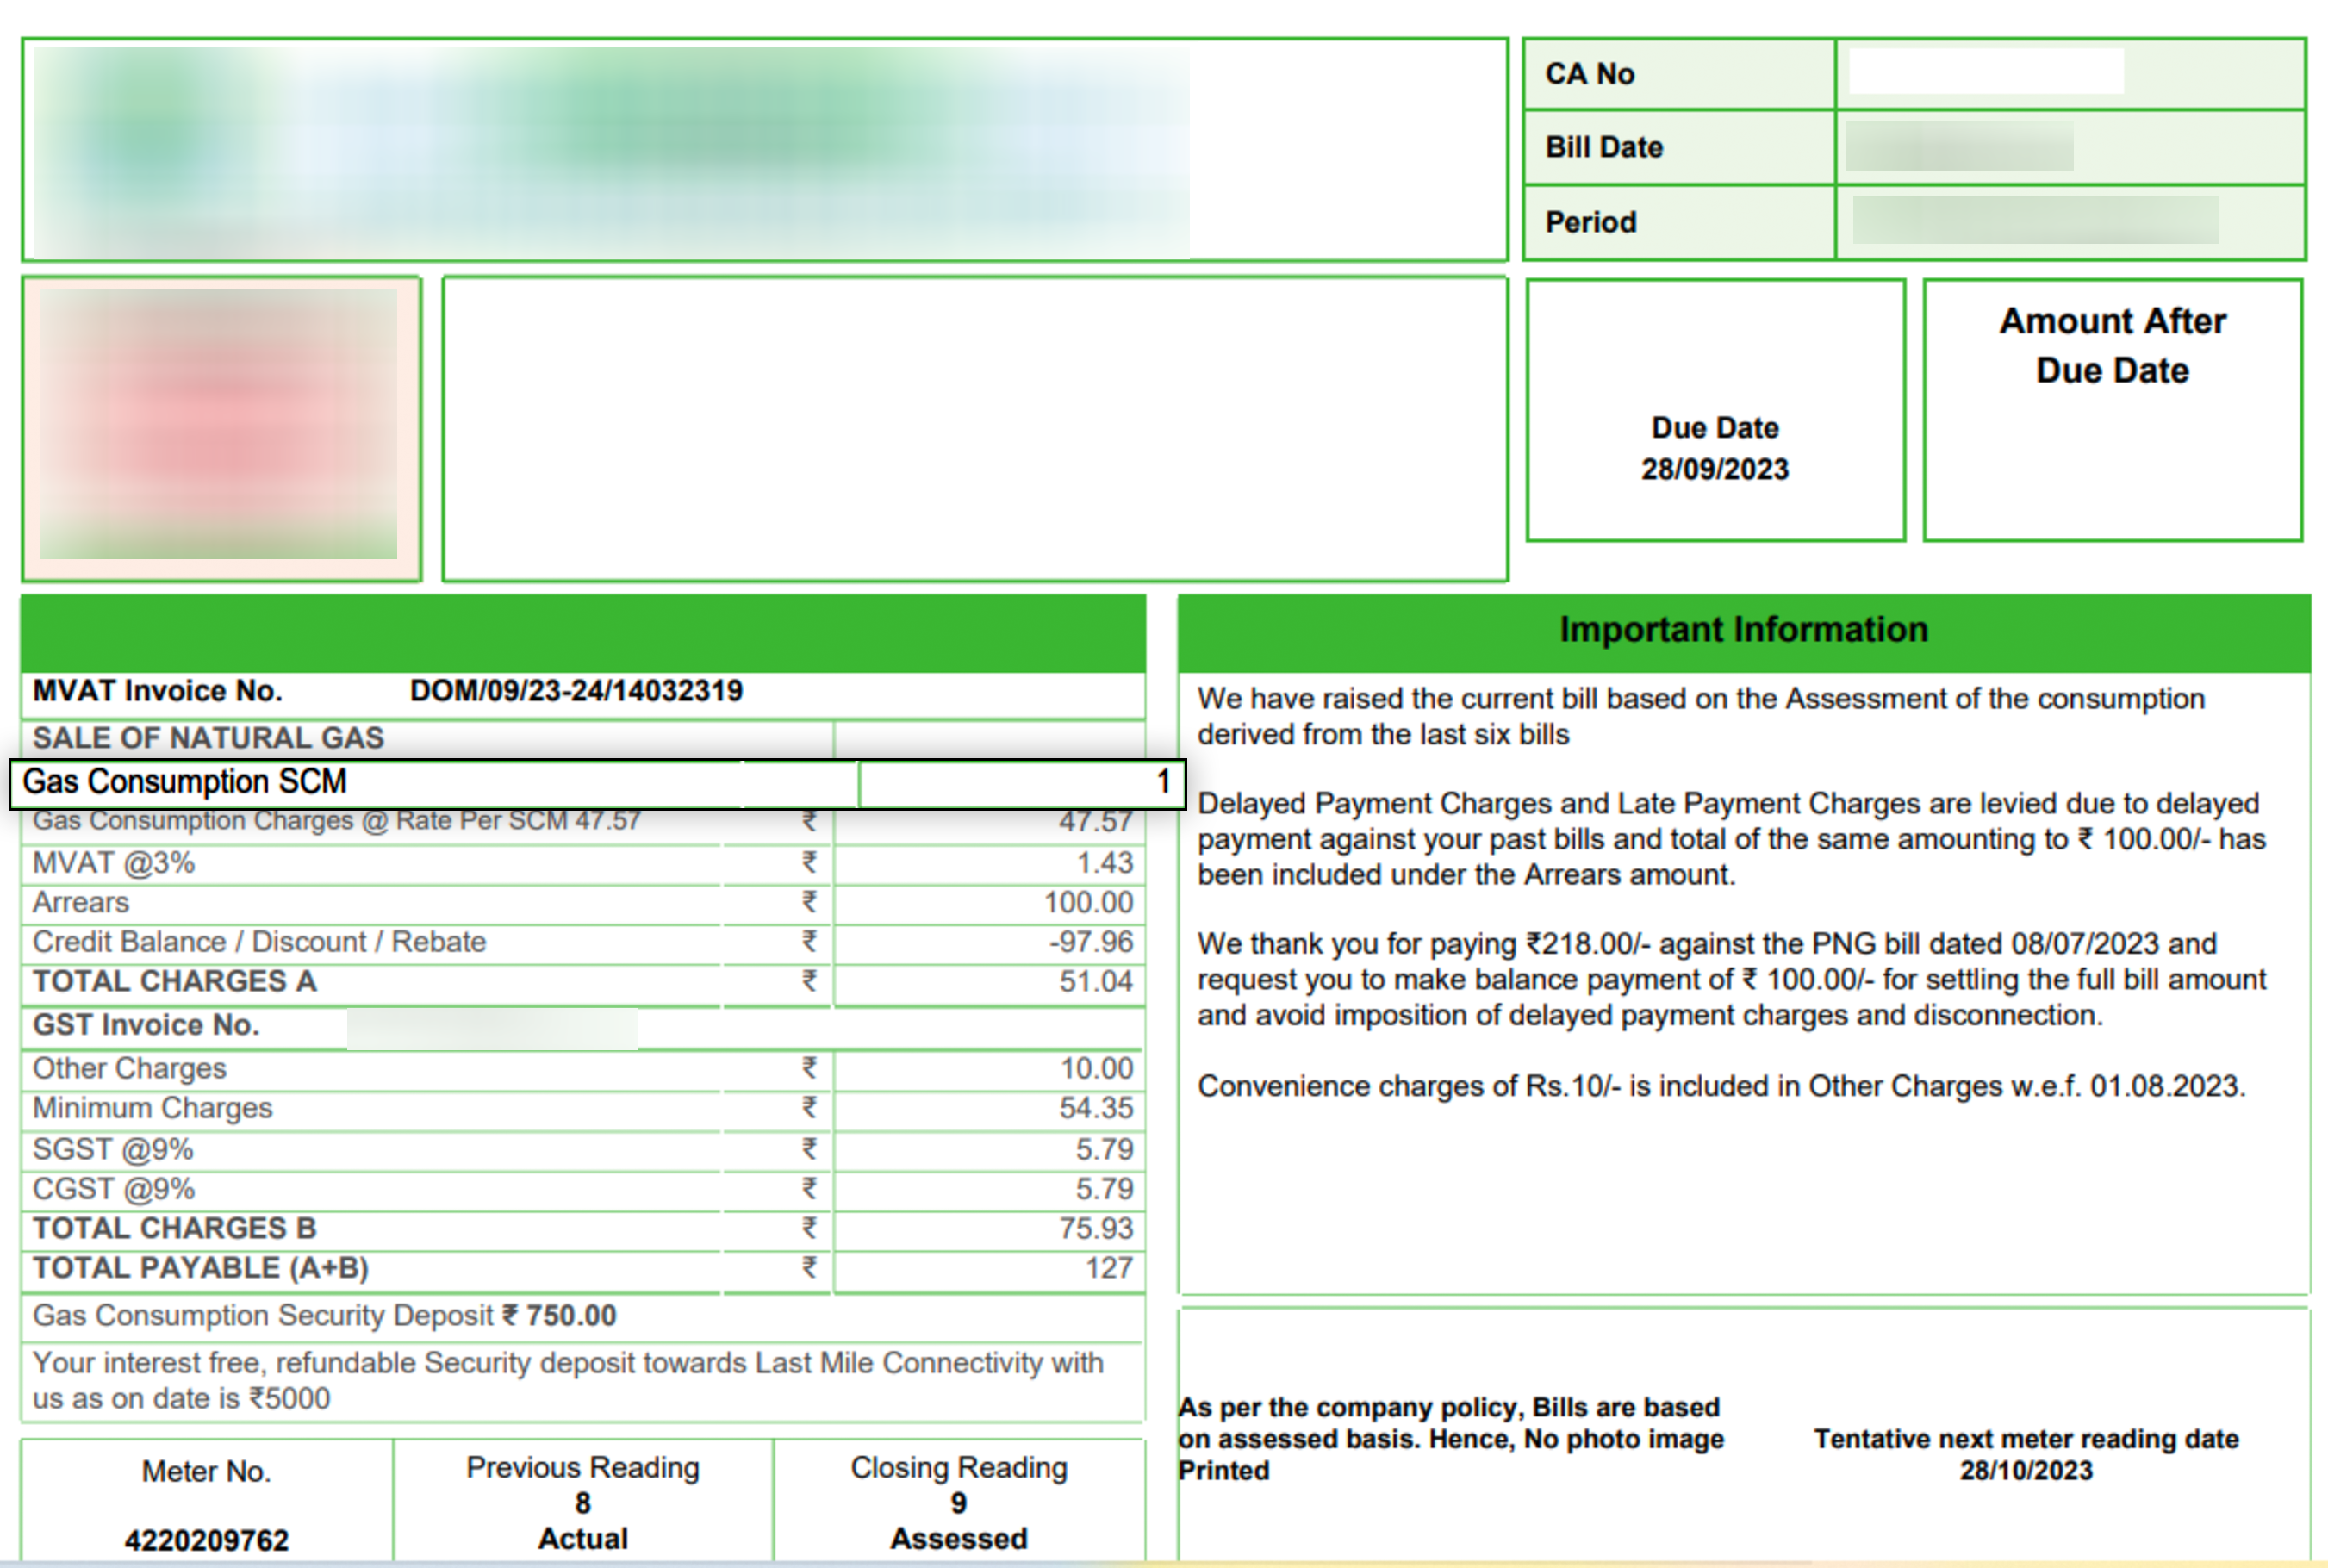The image size is (2328, 1568).
Task: Click the blurred green header logo
Action: 610,148
